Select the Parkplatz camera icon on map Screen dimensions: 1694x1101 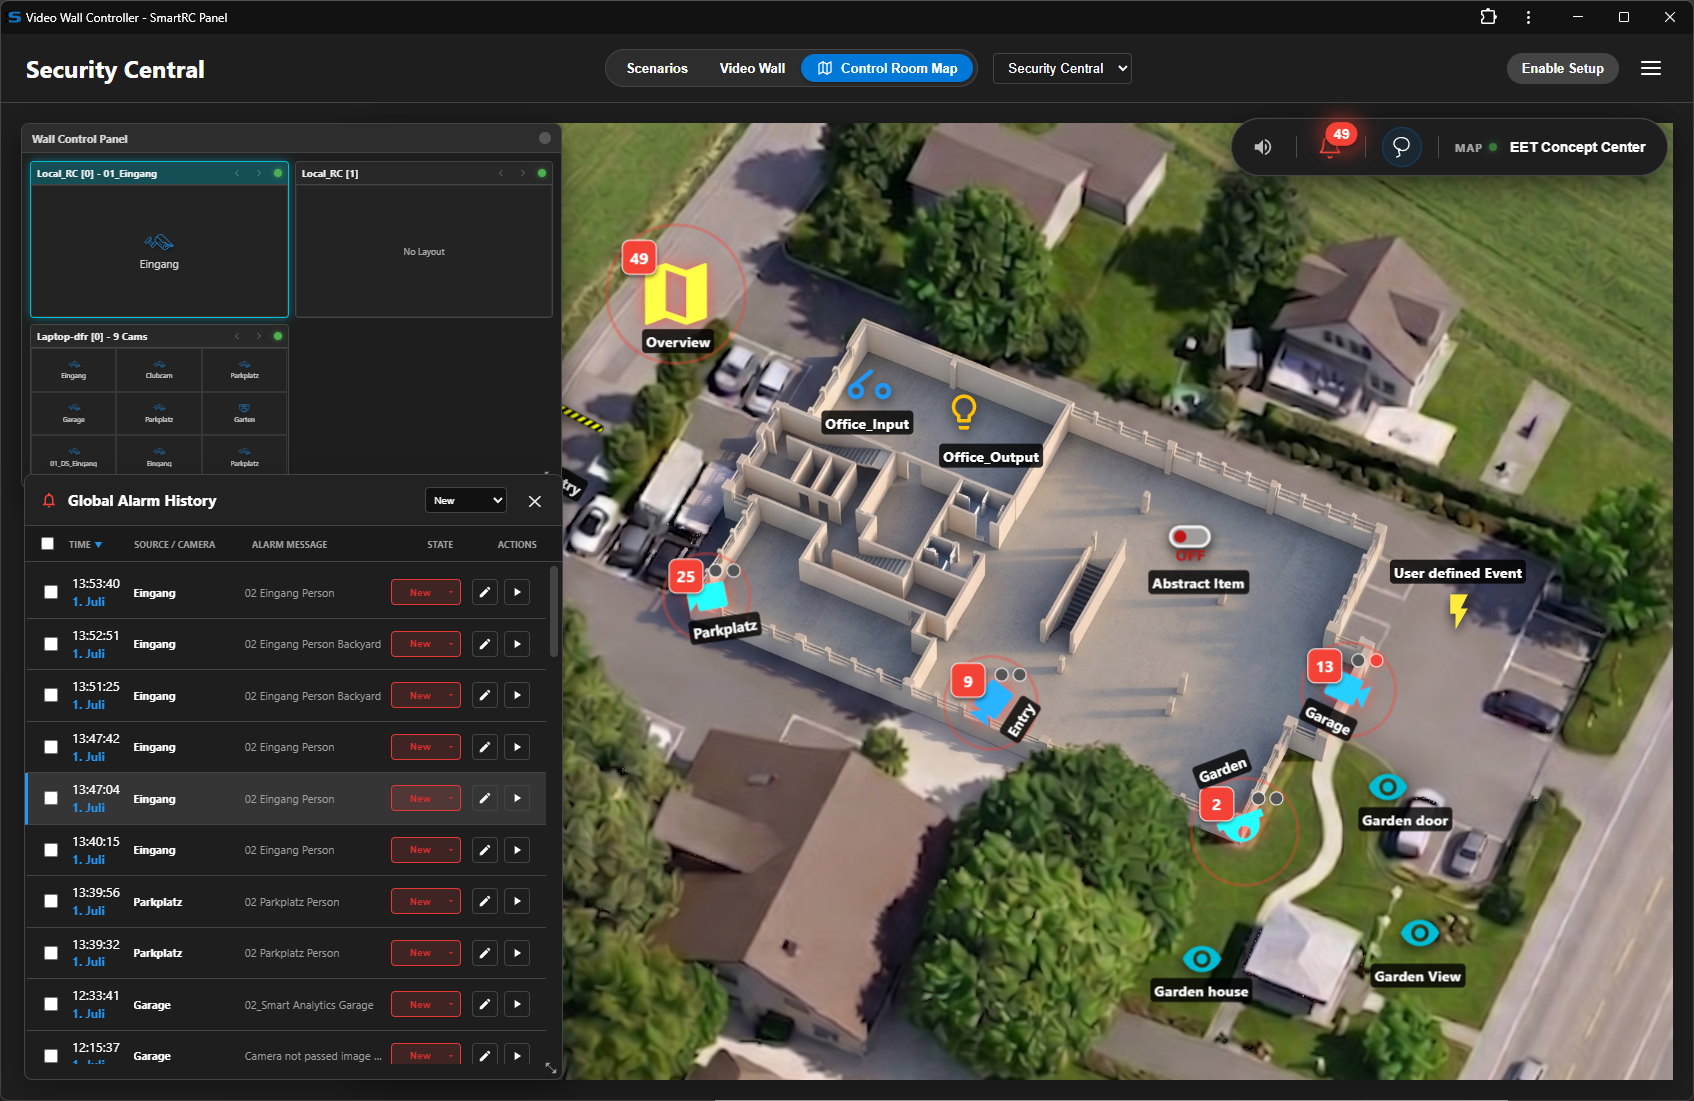coord(710,596)
